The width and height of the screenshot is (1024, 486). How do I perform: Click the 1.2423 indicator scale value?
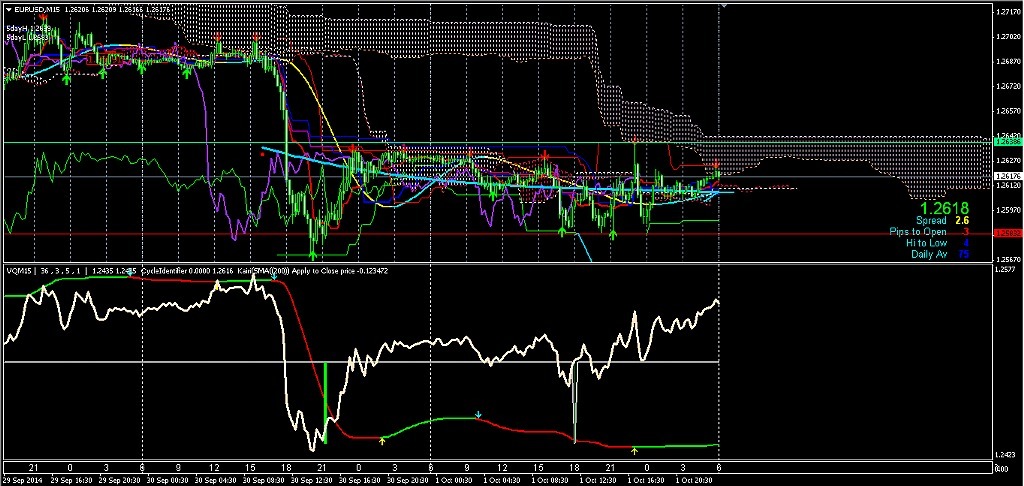point(1006,454)
